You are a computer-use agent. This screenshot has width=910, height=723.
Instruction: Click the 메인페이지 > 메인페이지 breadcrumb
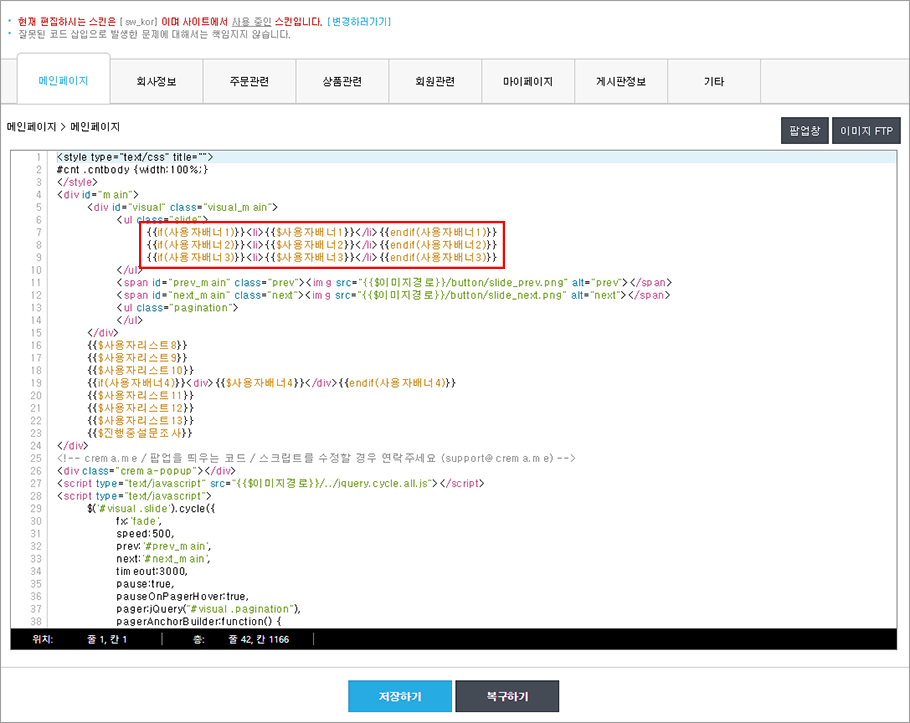pyautogui.click(x=63, y=126)
